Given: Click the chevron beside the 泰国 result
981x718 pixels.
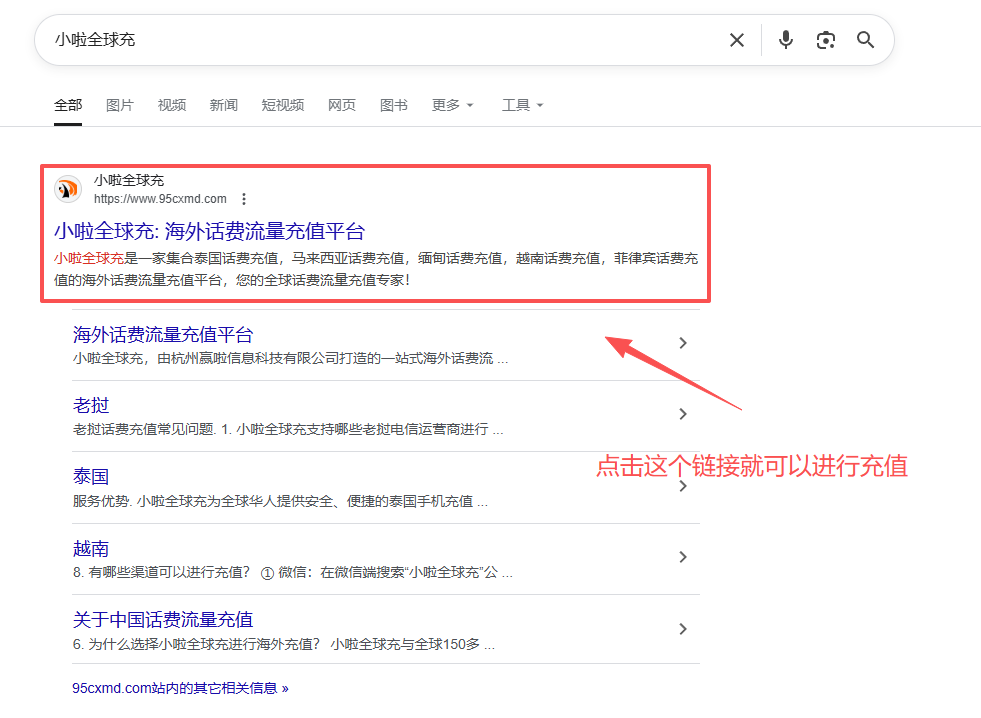Looking at the screenshot, I should pos(683,484).
